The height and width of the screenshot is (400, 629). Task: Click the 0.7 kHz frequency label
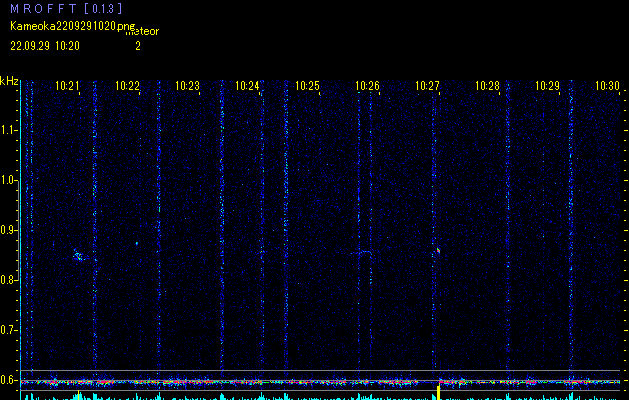point(8,330)
